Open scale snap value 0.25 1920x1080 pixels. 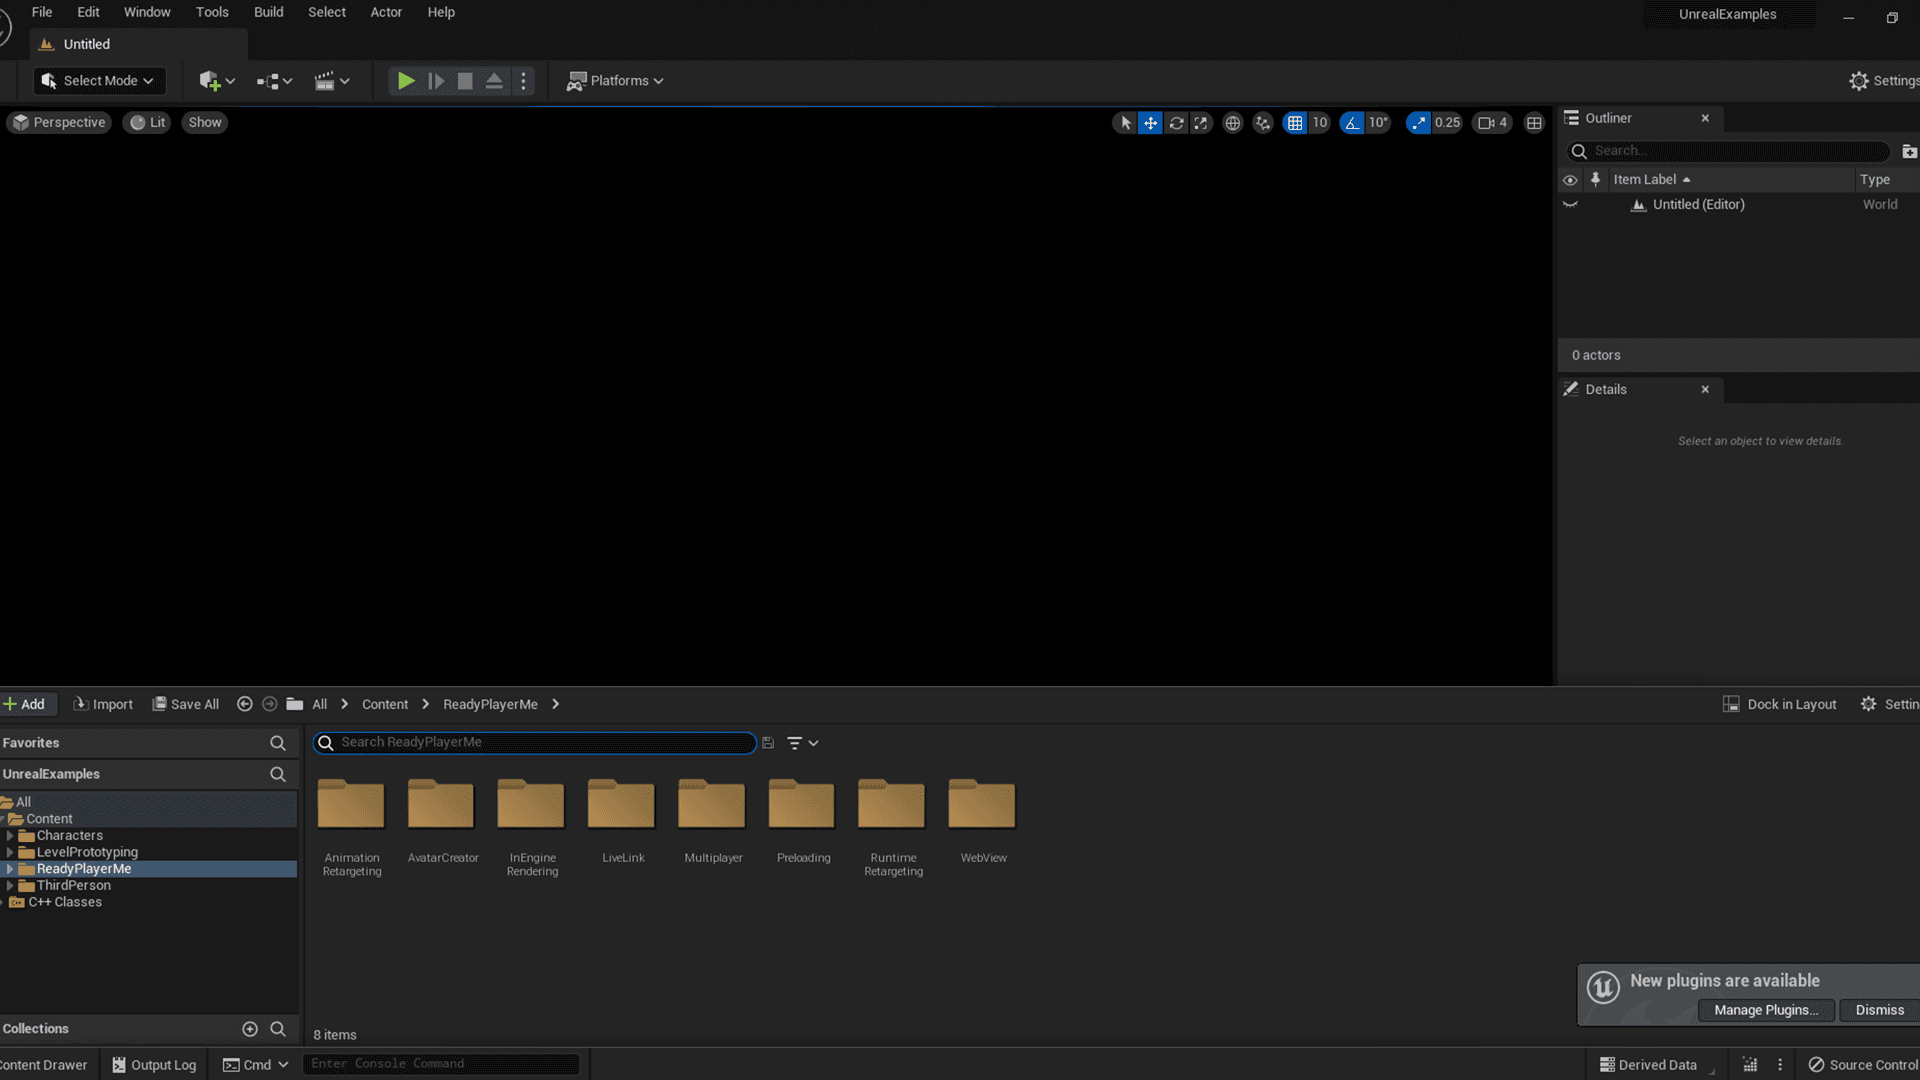pyautogui.click(x=1447, y=123)
